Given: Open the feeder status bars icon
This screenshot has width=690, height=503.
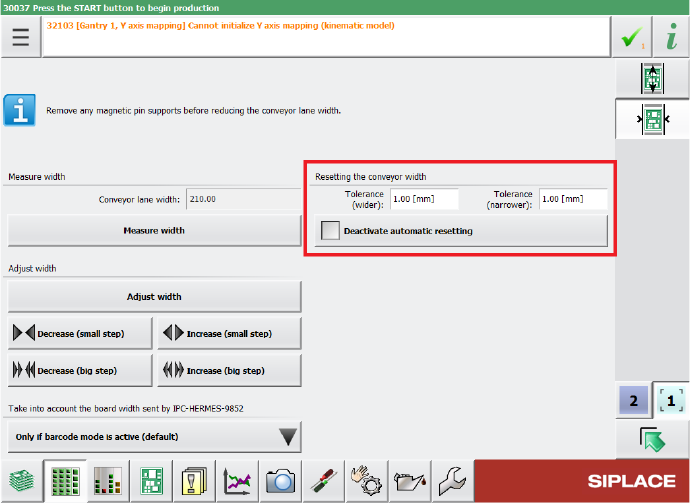Looking at the screenshot, I should [x=108, y=481].
